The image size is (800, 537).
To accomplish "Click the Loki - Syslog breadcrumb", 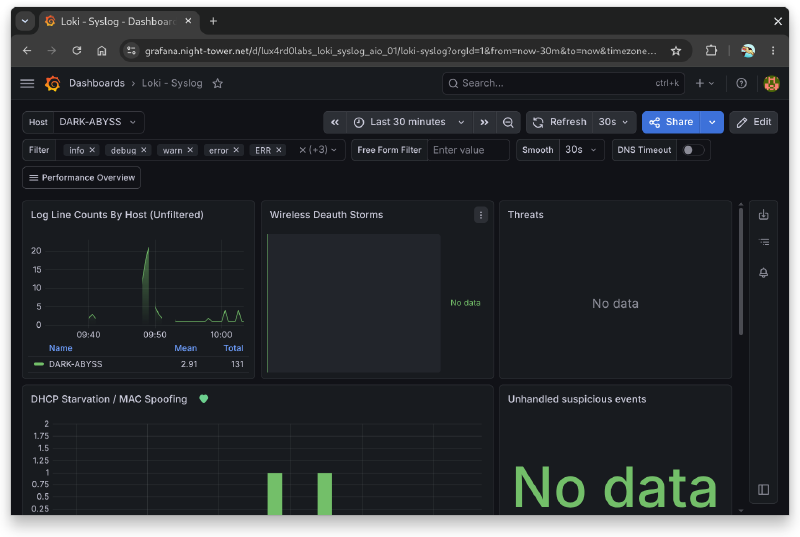I will (x=172, y=83).
